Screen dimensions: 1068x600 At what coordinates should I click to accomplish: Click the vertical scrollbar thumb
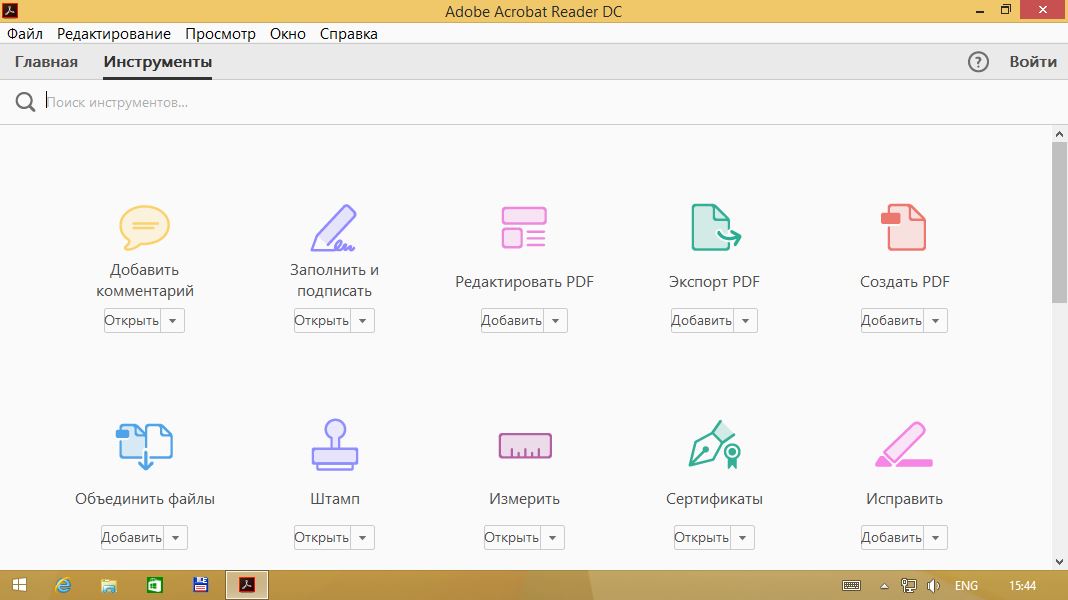click(x=1059, y=222)
